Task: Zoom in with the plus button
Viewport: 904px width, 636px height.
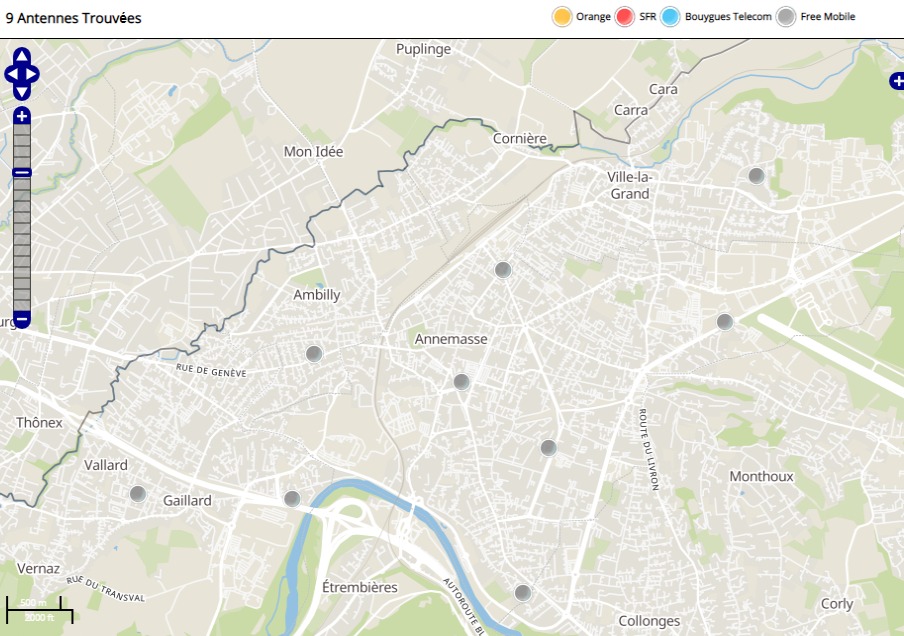Action: pos(22,116)
